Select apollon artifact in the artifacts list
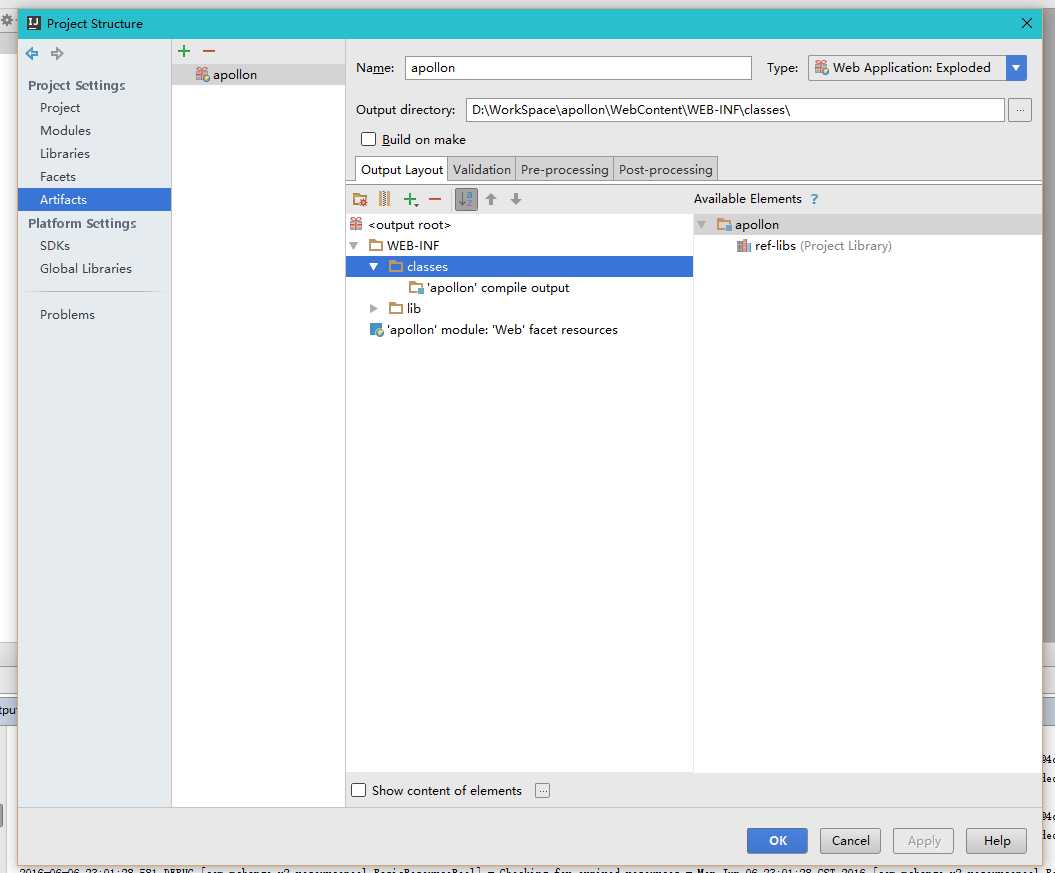Screen dimensions: 1055x873 pyautogui.click(x=258, y=75)
